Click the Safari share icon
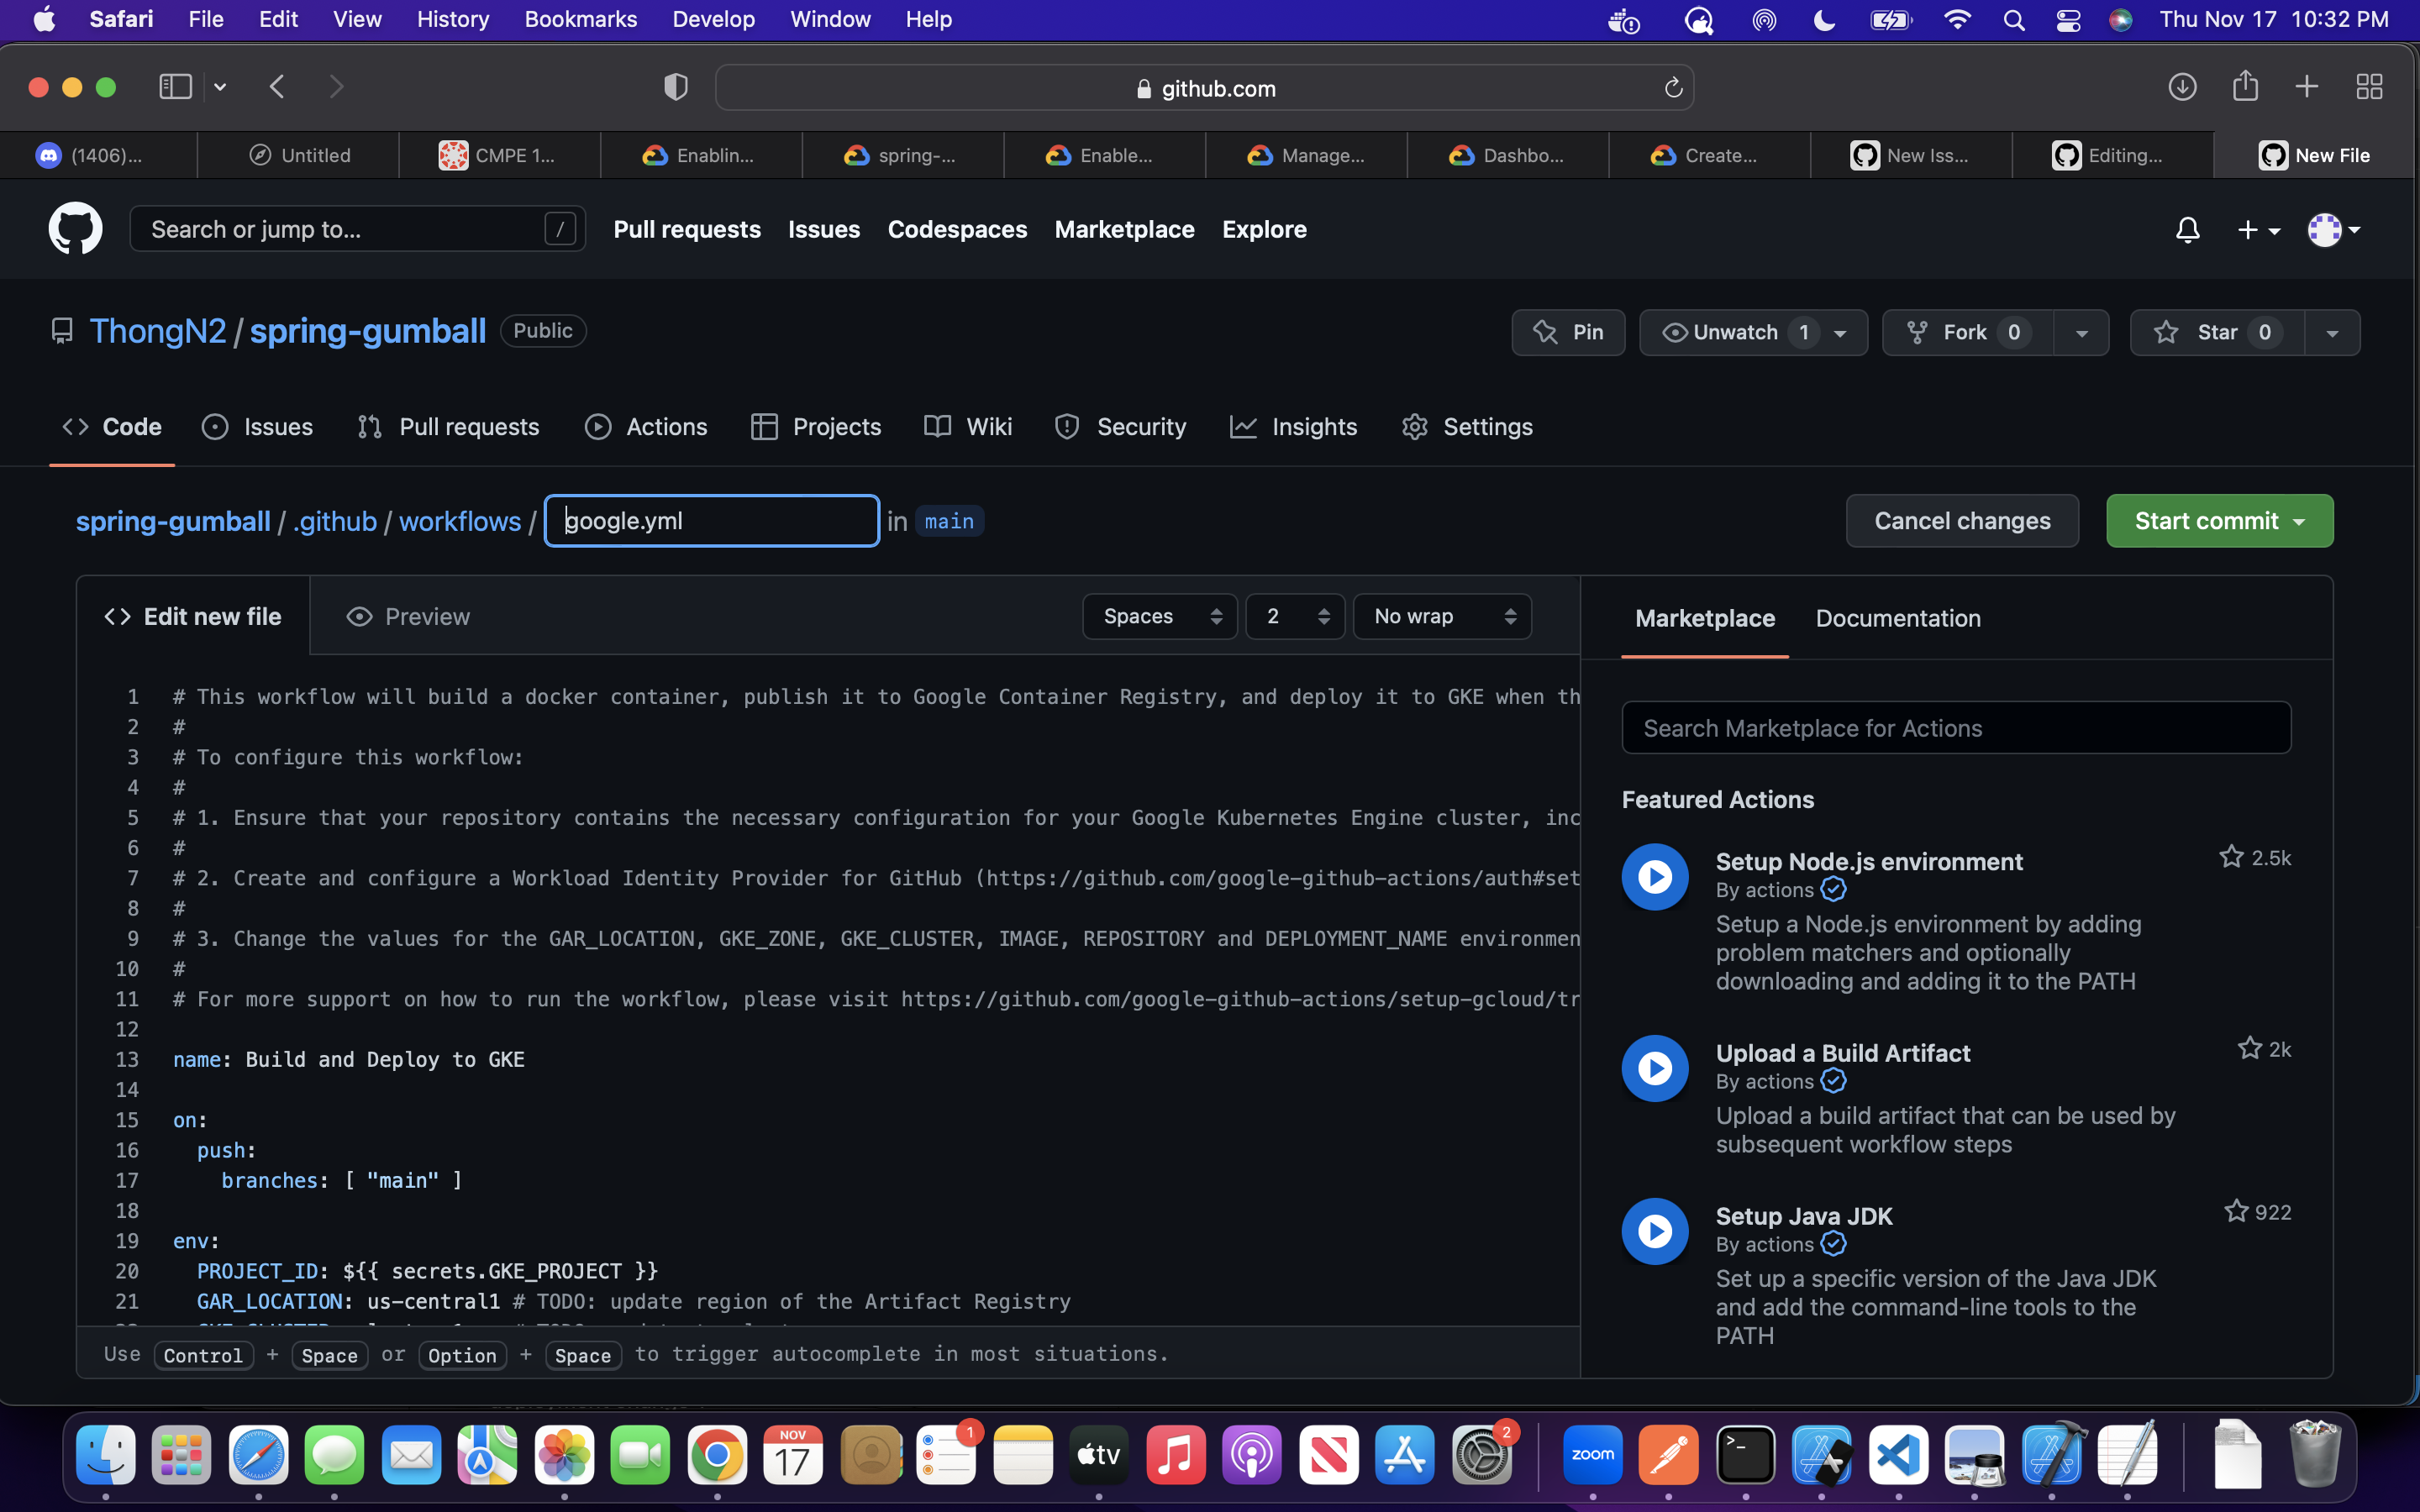The width and height of the screenshot is (2420, 1512). pos(2245,87)
